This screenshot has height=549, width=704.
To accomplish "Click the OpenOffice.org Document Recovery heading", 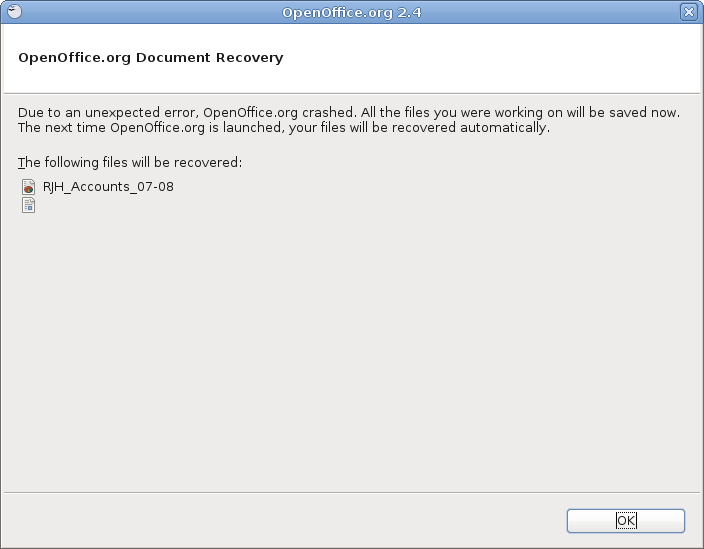I will (151, 57).
